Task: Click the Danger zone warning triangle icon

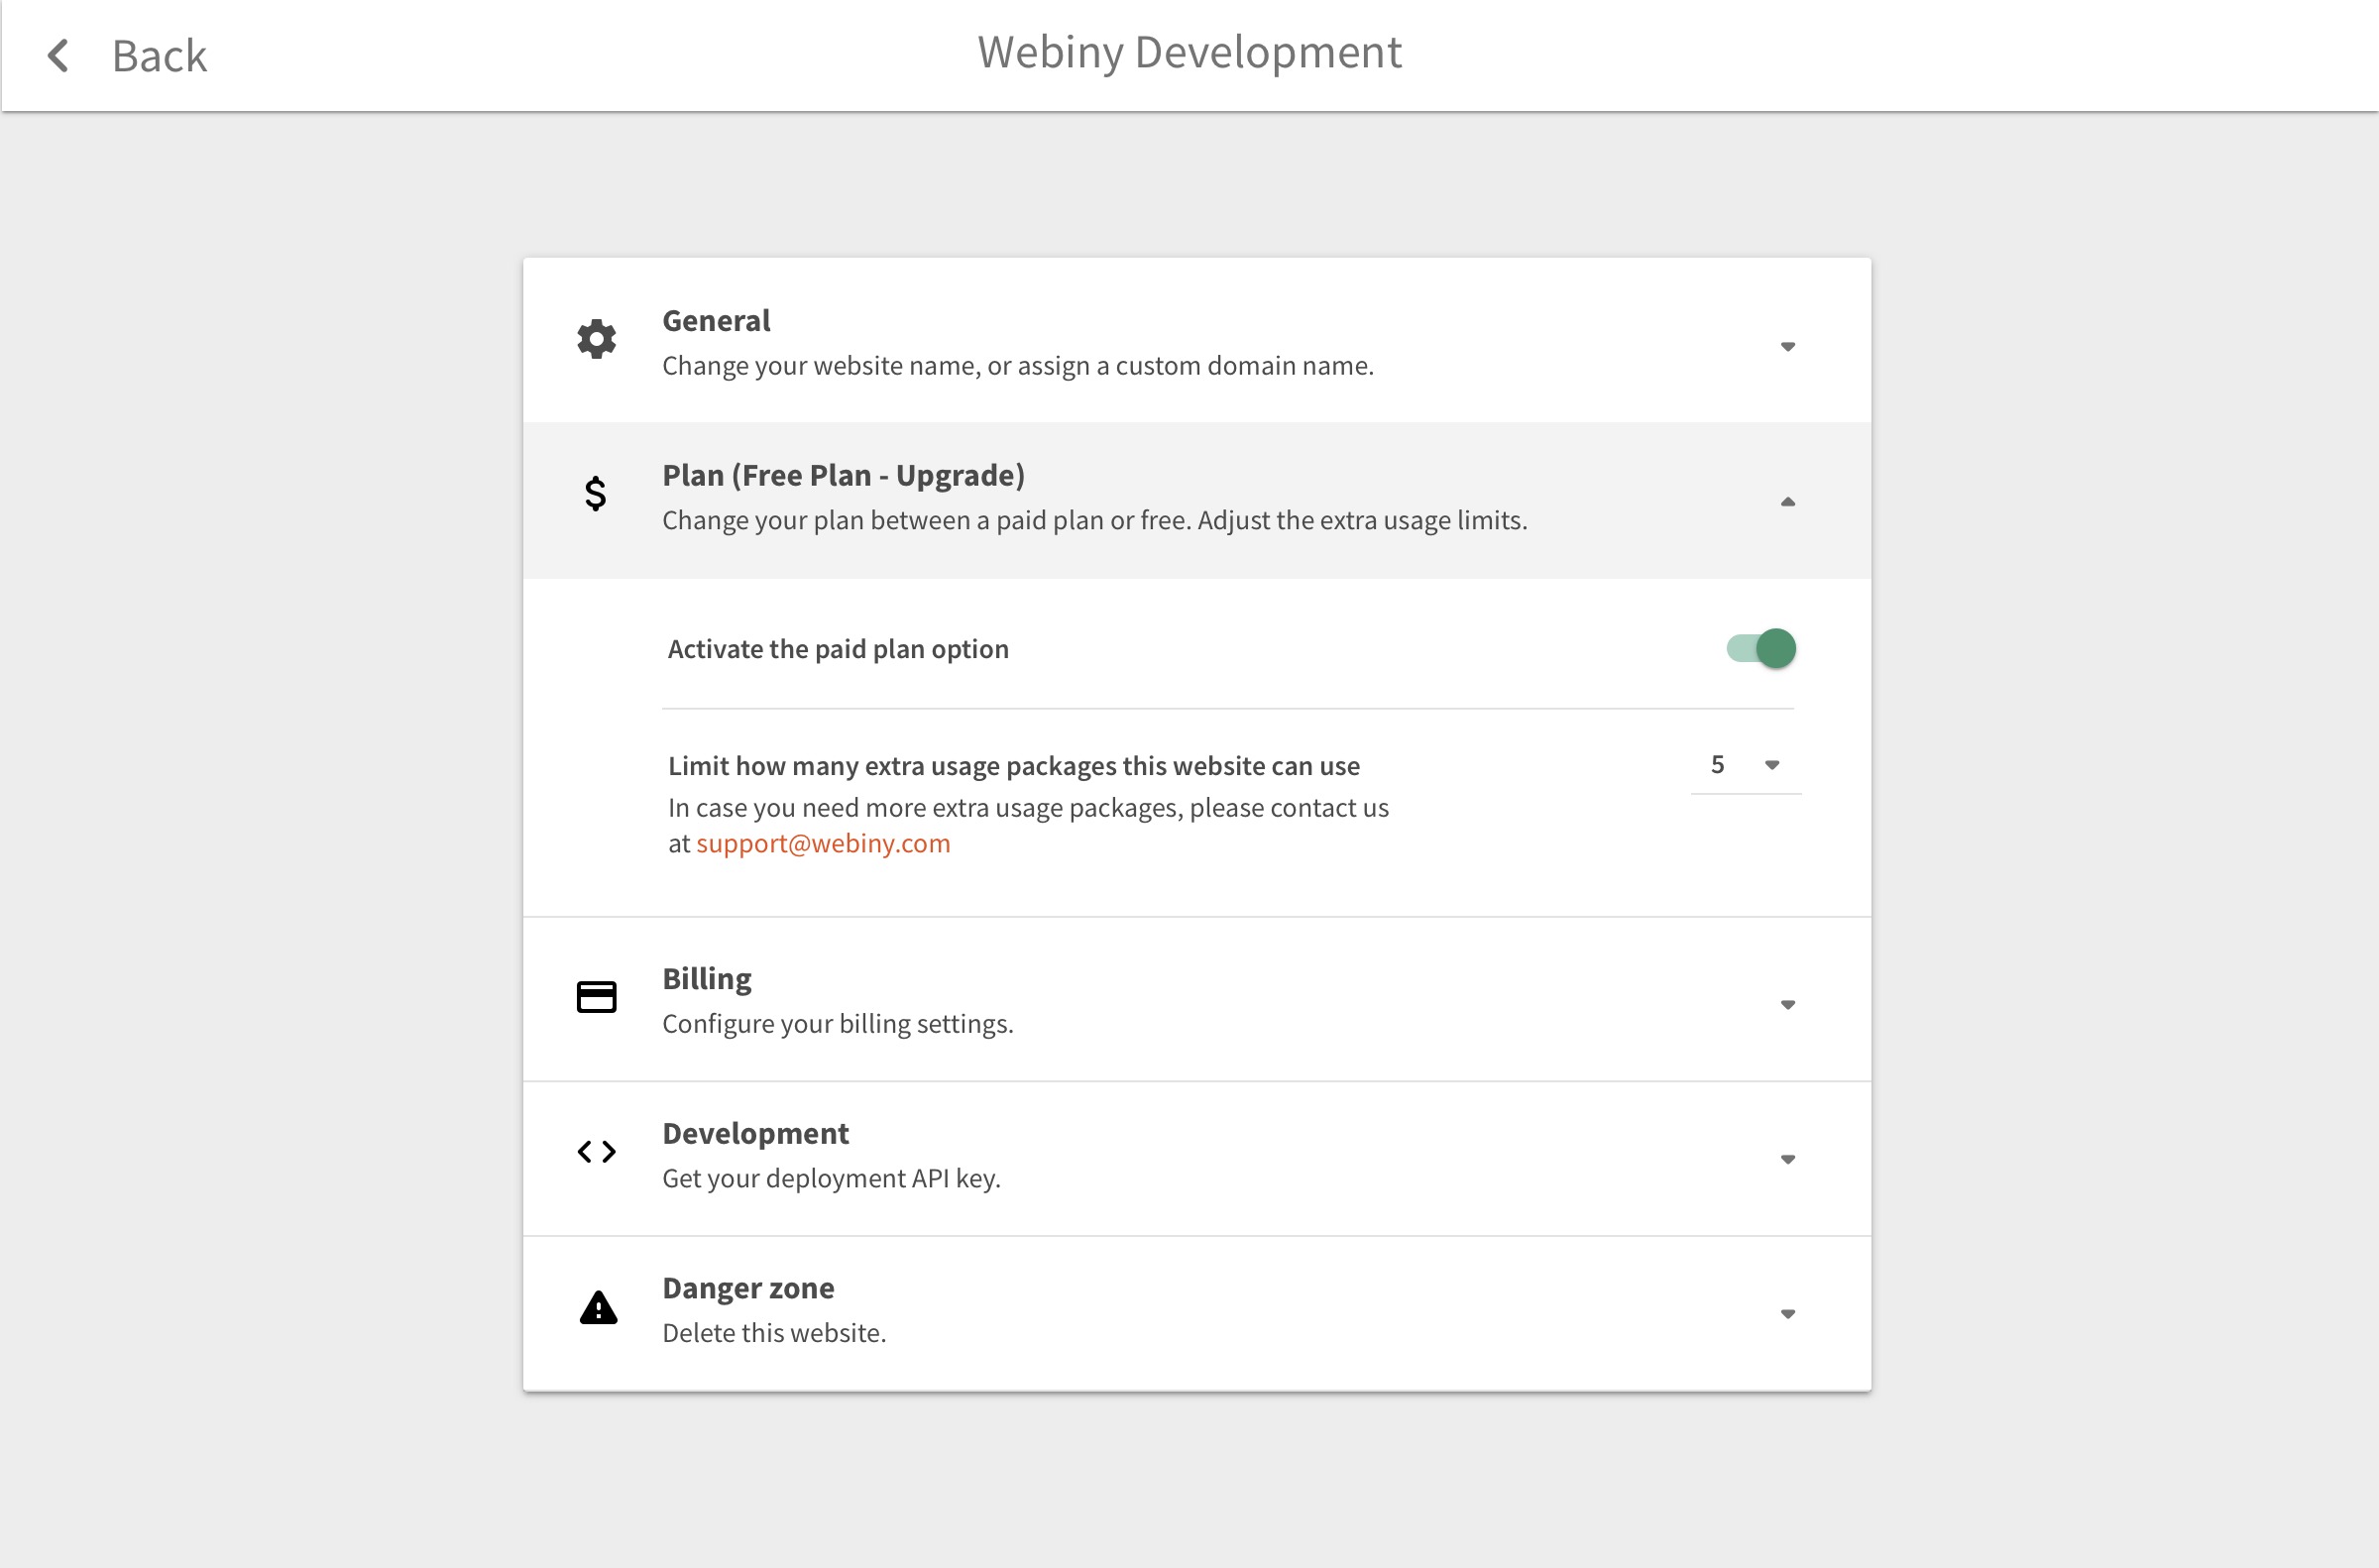Action: click(x=598, y=1307)
